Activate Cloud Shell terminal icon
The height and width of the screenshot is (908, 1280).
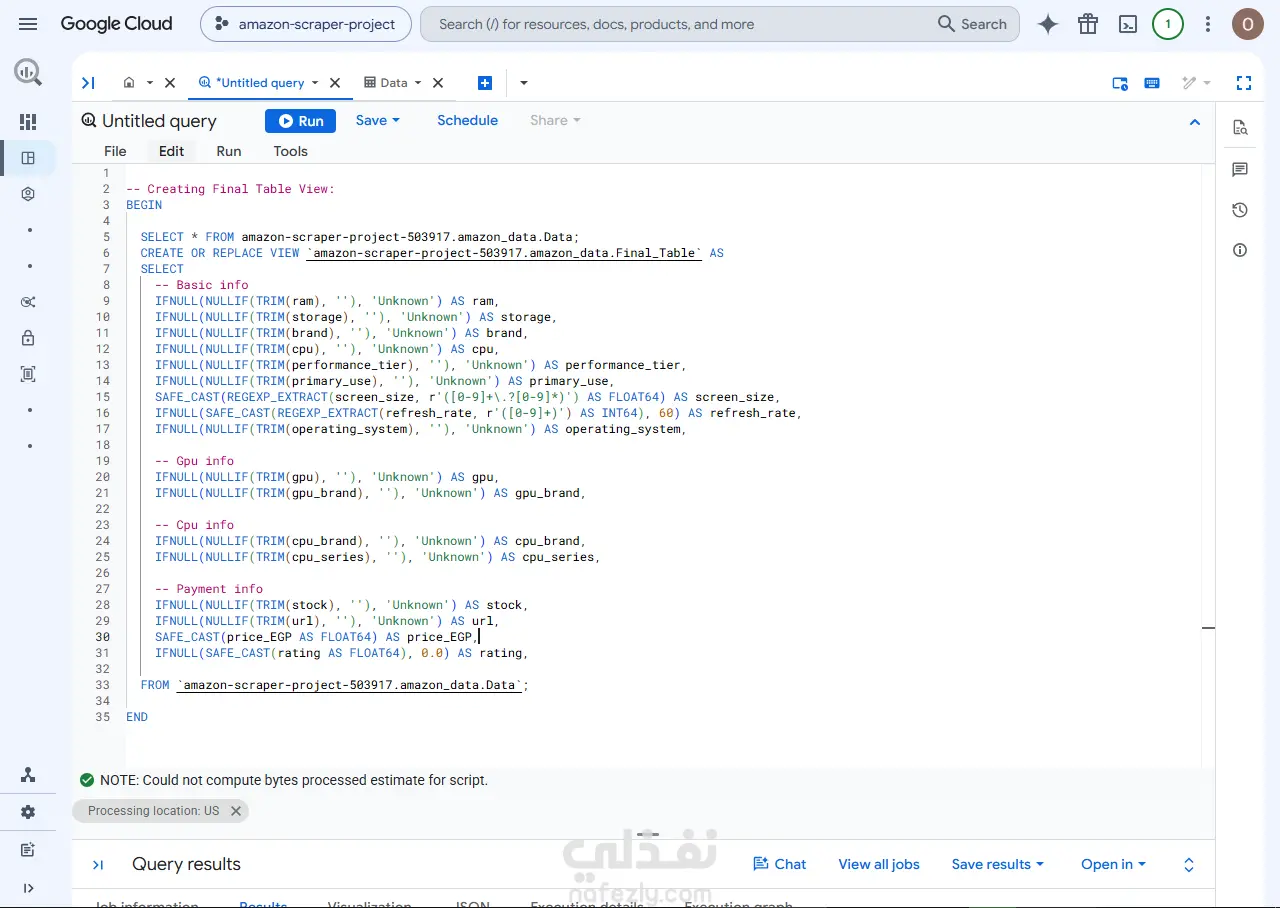1128,24
